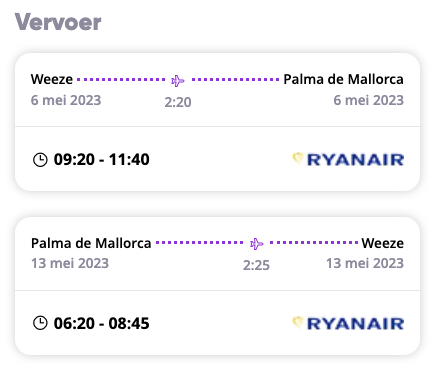Click Palma de Mallorca origin in return card
Viewport: 448px width, 372px height.
(x=91, y=243)
